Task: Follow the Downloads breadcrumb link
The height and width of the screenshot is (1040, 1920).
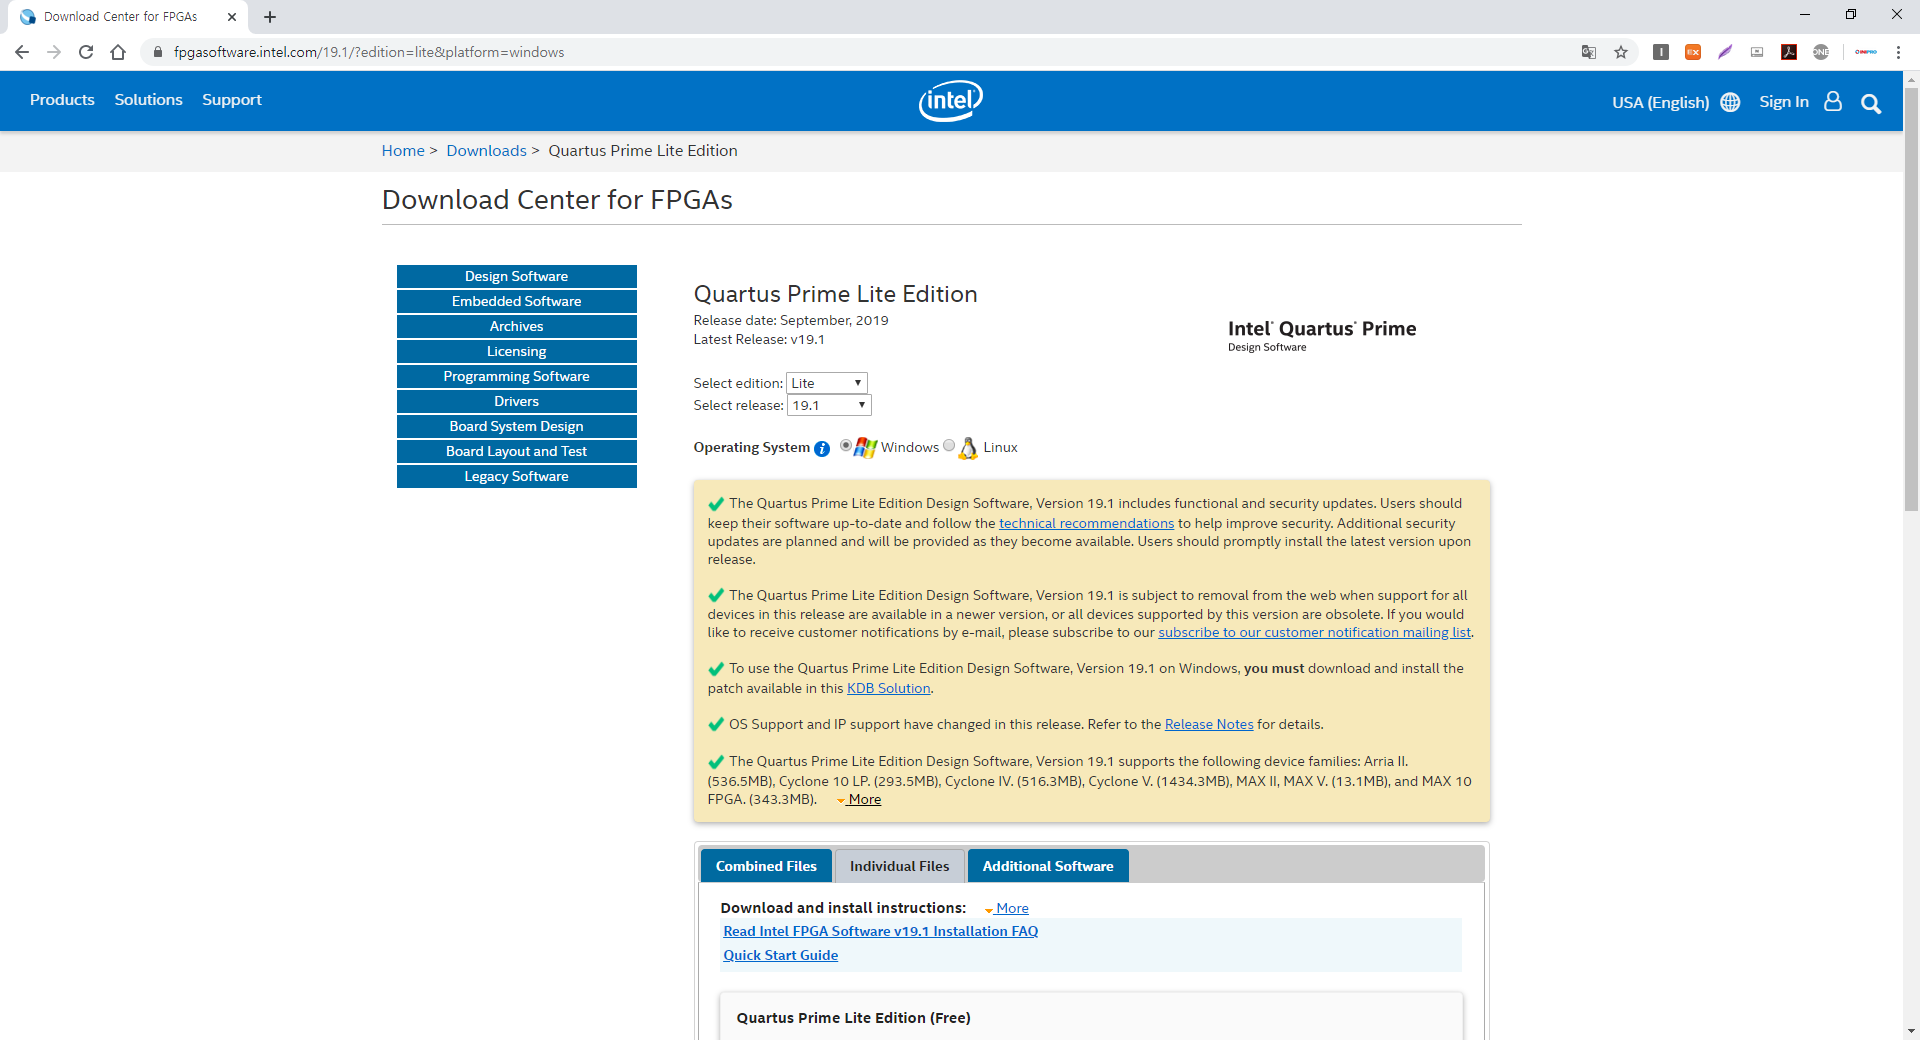Action: (x=486, y=151)
